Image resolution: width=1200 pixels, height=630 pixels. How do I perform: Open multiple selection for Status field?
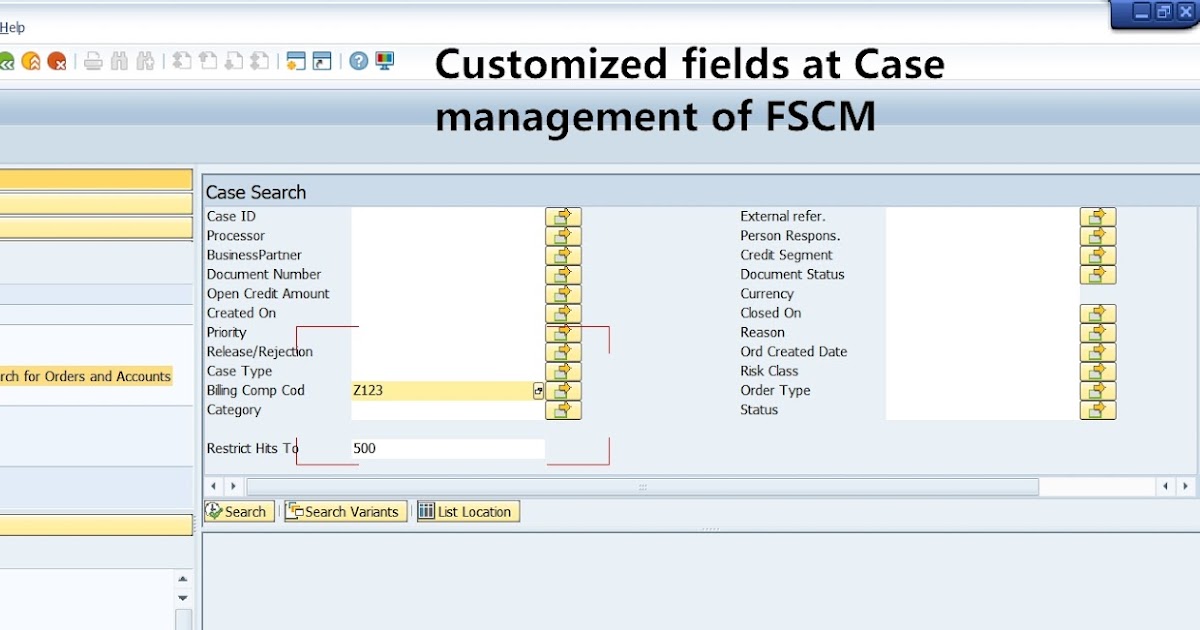pyautogui.click(x=1097, y=410)
